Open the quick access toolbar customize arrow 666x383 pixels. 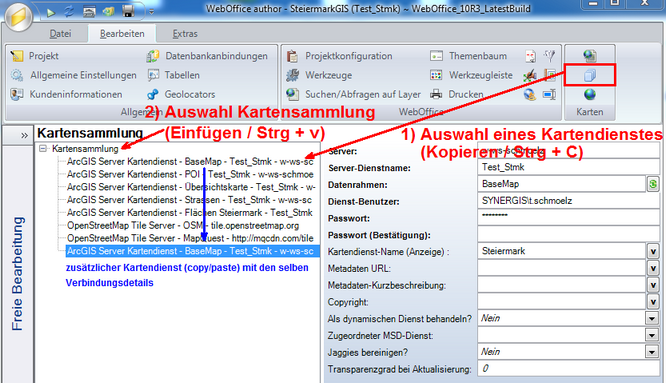pyautogui.click(x=151, y=12)
